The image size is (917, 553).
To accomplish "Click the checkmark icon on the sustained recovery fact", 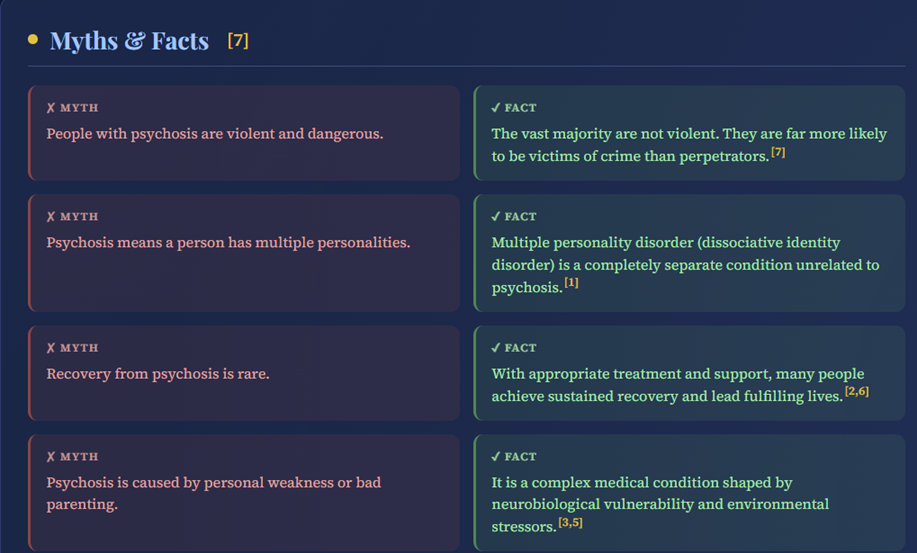I will pyautogui.click(x=496, y=349).
